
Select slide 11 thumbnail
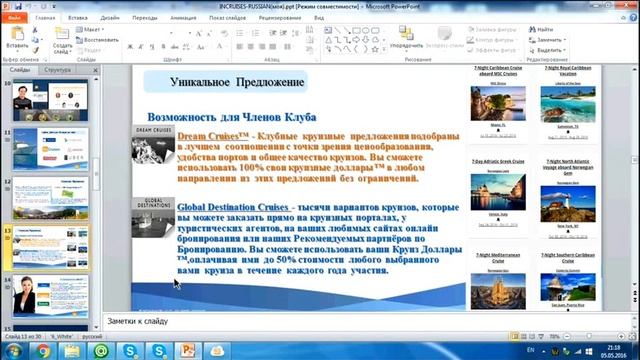click(x=51, y=149)
